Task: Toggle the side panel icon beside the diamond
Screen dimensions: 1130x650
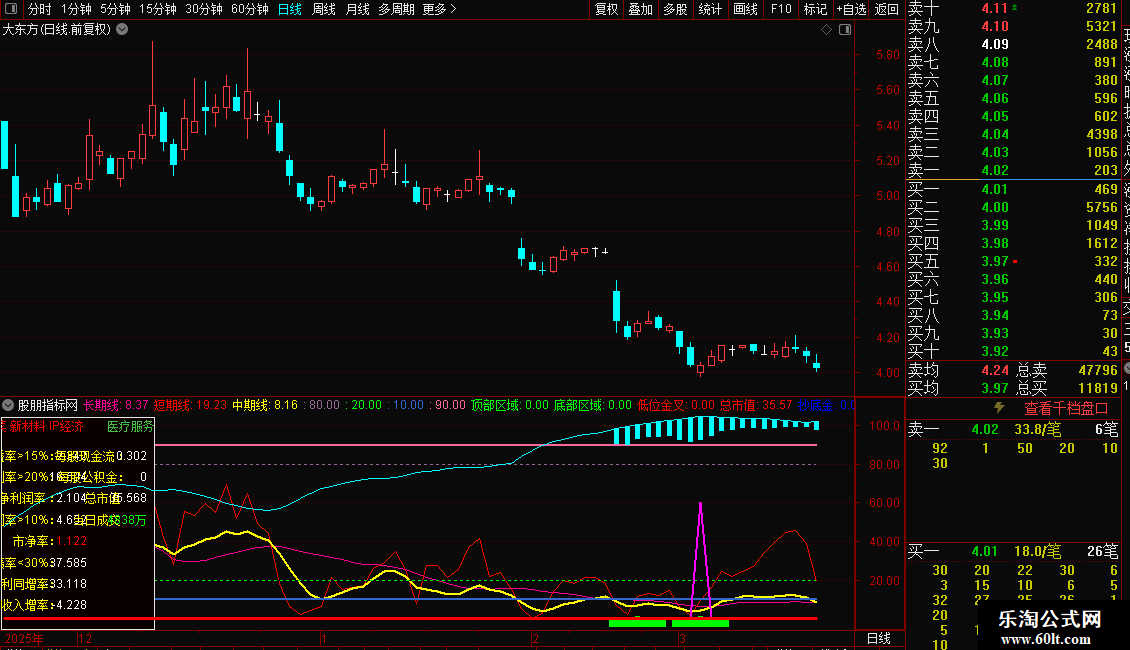Action: (x=845, y=29)
